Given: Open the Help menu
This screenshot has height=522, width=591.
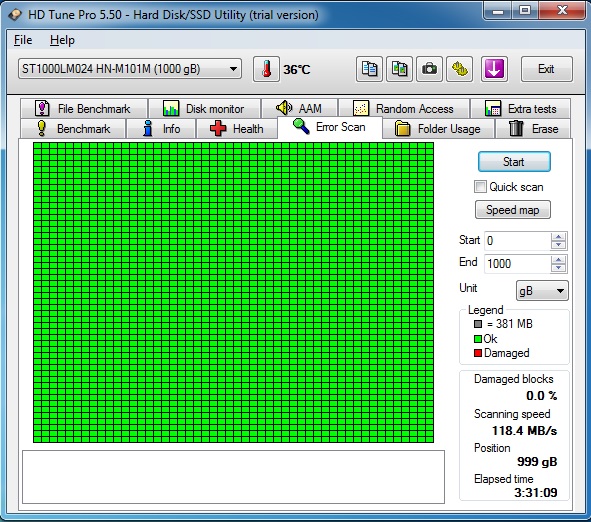Looking at the screenshot, I should tap(62, 40).
